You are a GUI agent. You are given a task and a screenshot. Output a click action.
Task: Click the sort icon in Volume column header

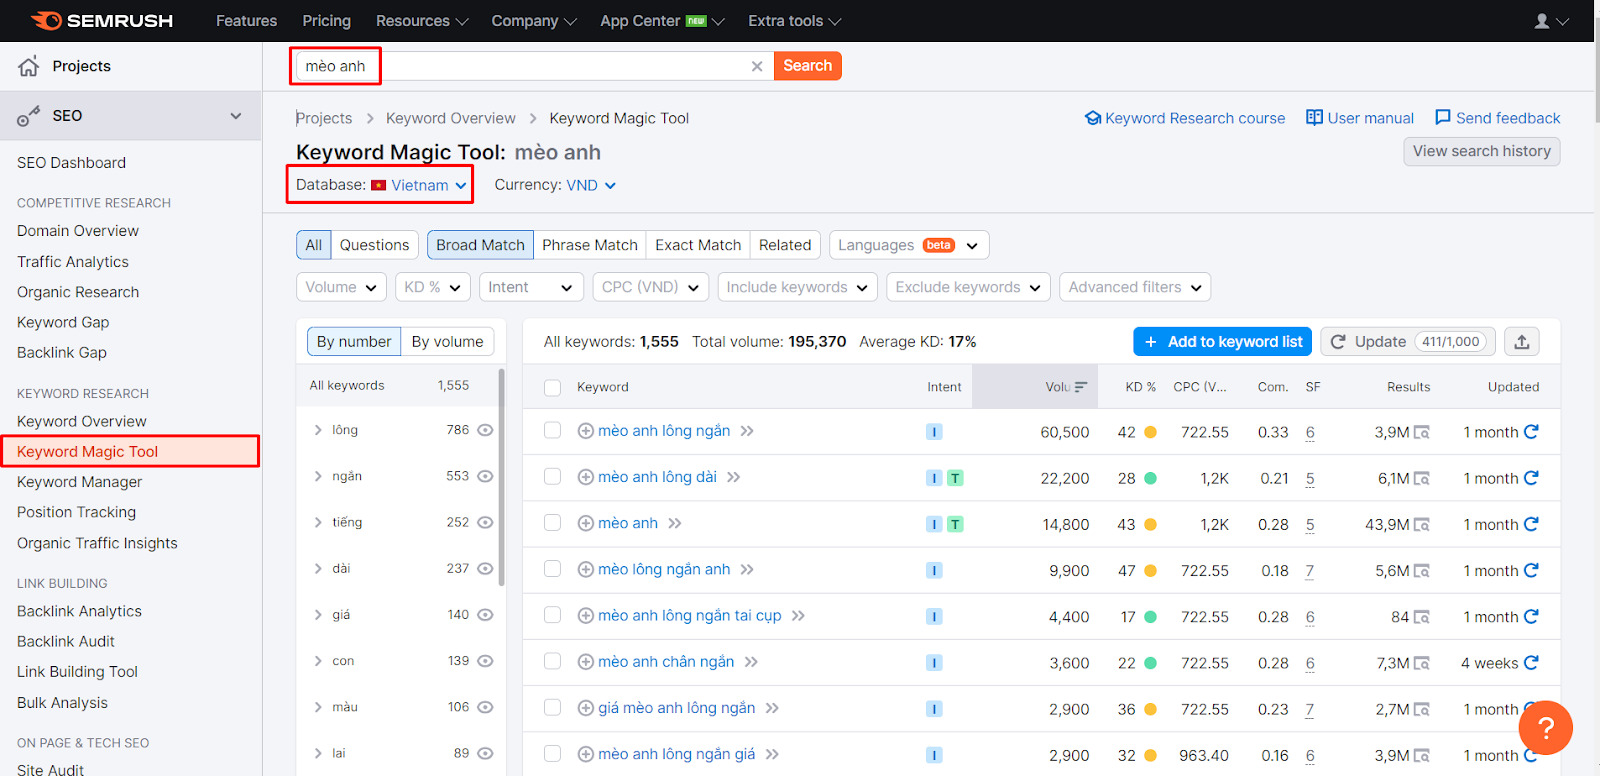(x=1081, y=387)
